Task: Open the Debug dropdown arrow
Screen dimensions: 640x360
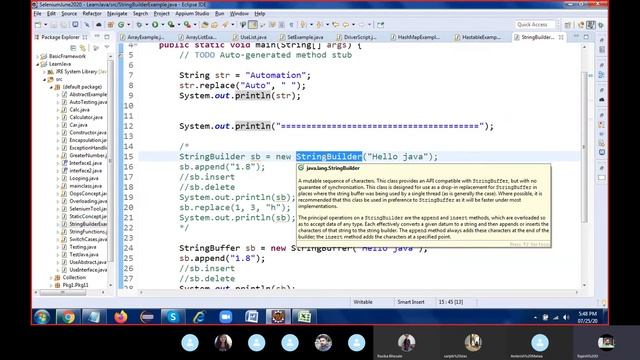Action: pyautogui.click(x=146, y=25)
